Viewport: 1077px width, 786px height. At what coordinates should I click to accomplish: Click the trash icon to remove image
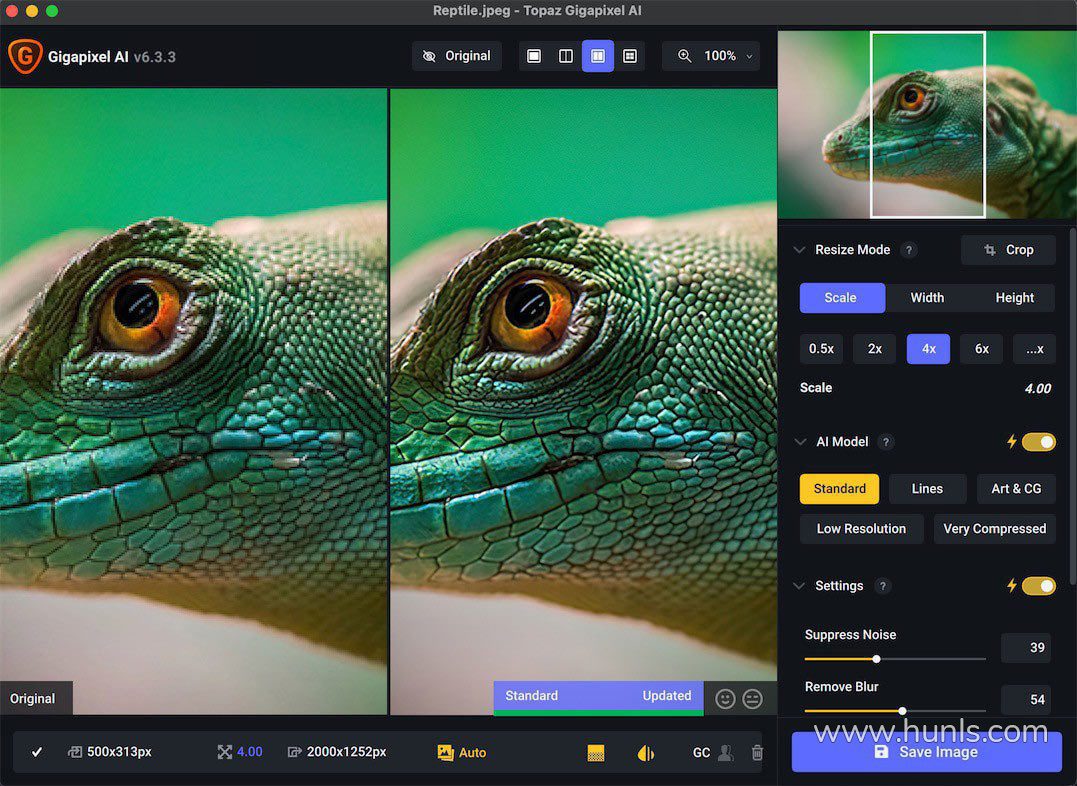click(x=757, y=752)
